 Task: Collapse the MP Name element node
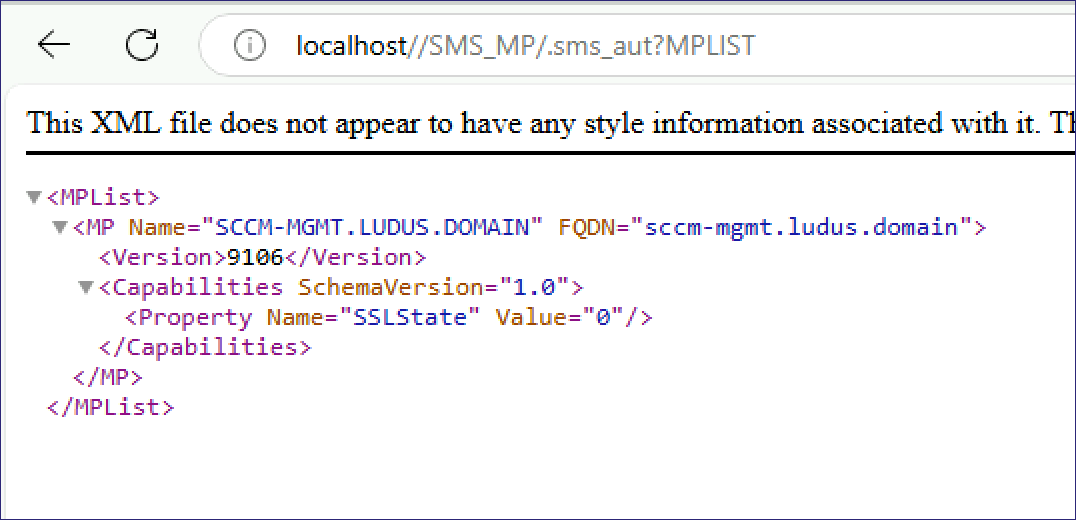(59, 227)
